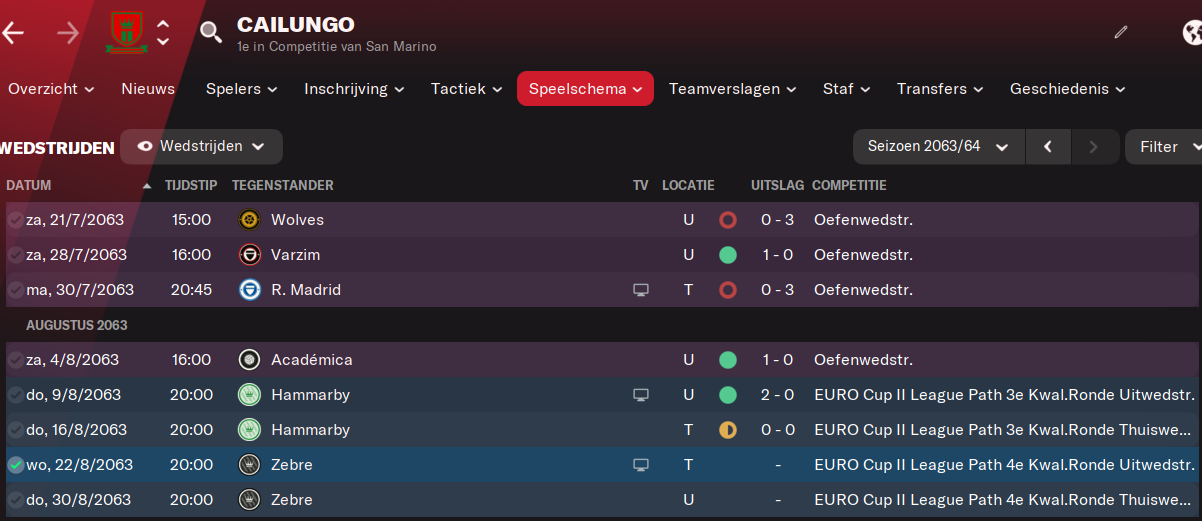Toggle the checkmark on Wolves 21/7/2063 match
1202x521 pixels.
tap(15, 220)
